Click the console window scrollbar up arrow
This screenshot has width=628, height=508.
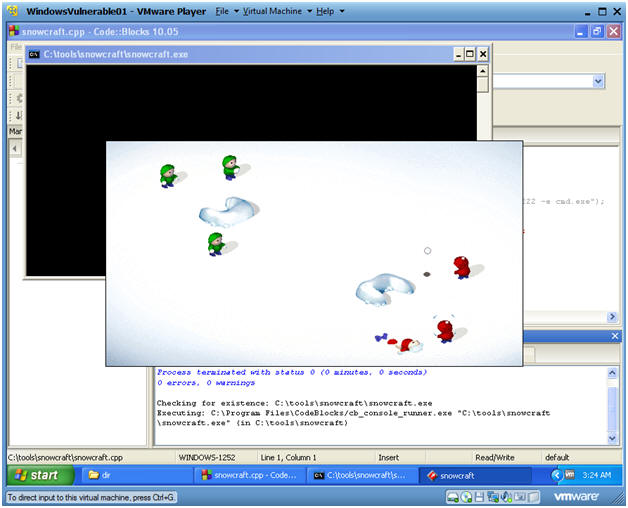point(483,71)
